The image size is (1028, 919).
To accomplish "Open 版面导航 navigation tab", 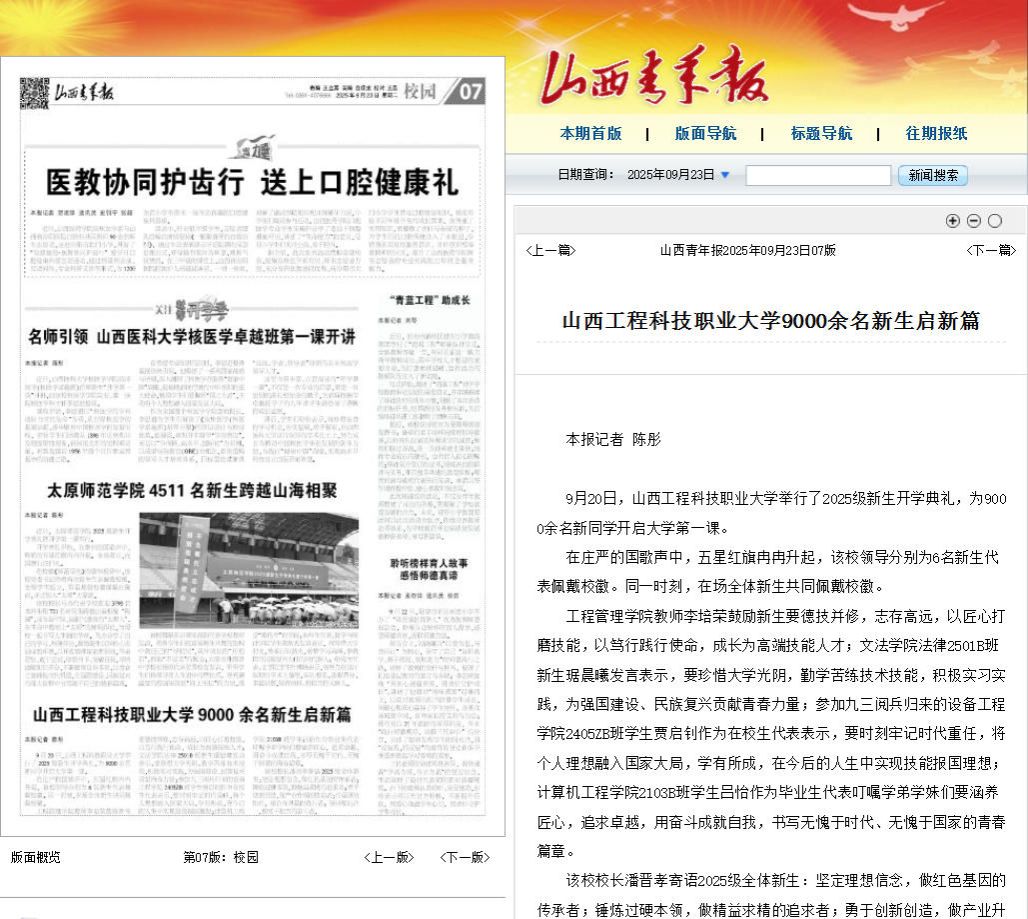I will 705,134.
